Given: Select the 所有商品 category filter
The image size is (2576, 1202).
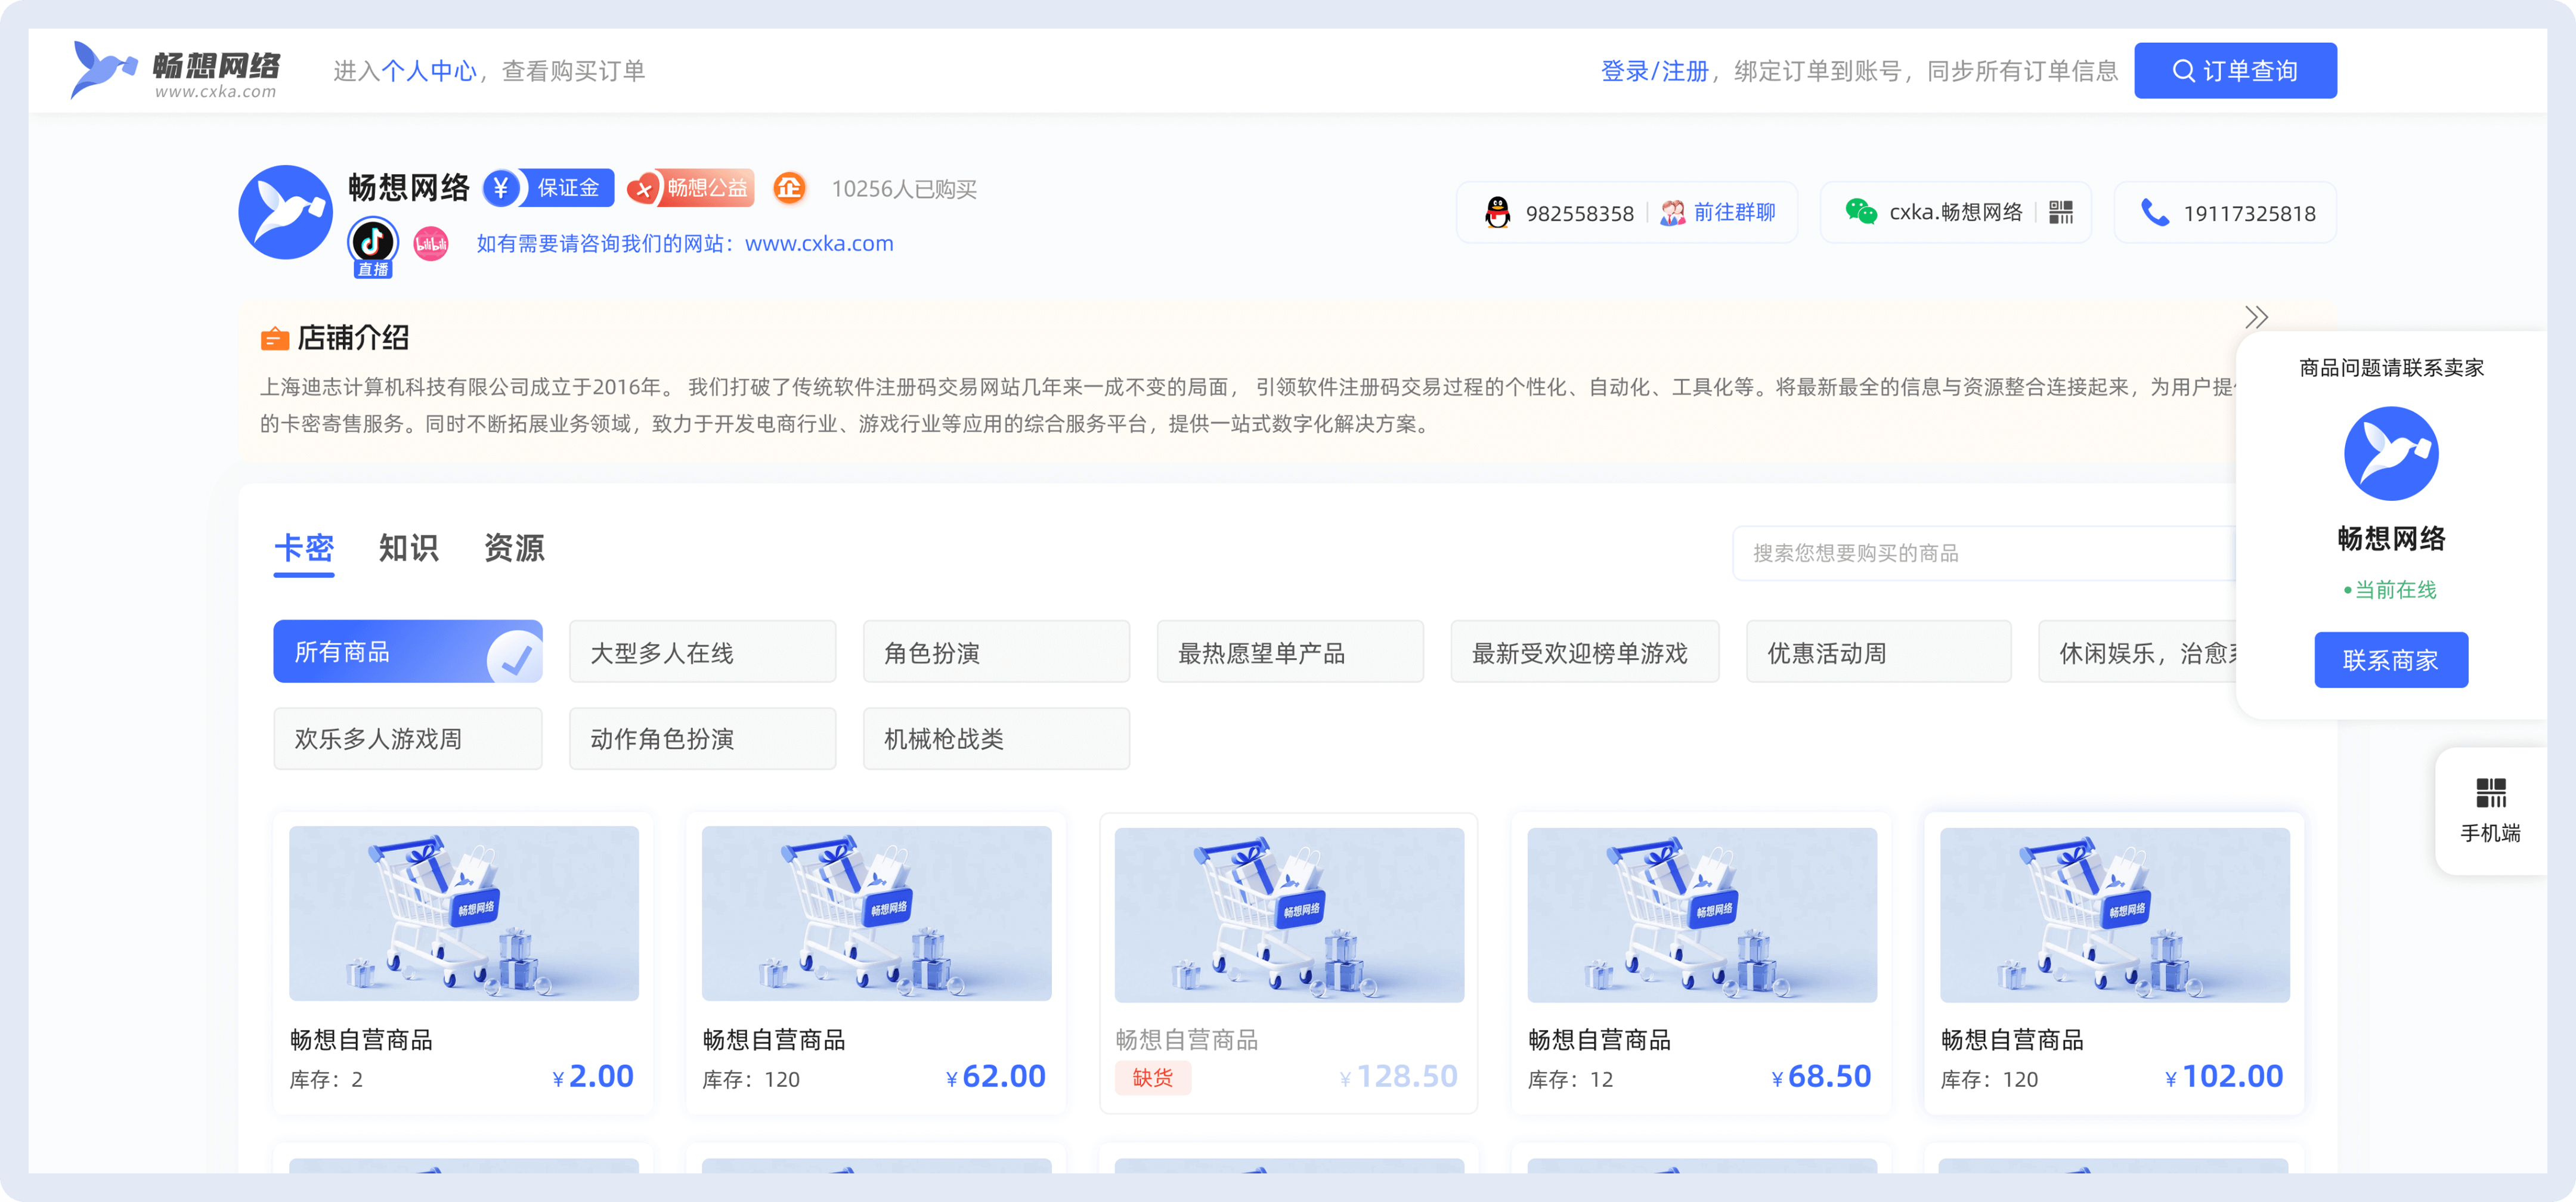Looking at the screenshot, I should (x=407, y=652).
